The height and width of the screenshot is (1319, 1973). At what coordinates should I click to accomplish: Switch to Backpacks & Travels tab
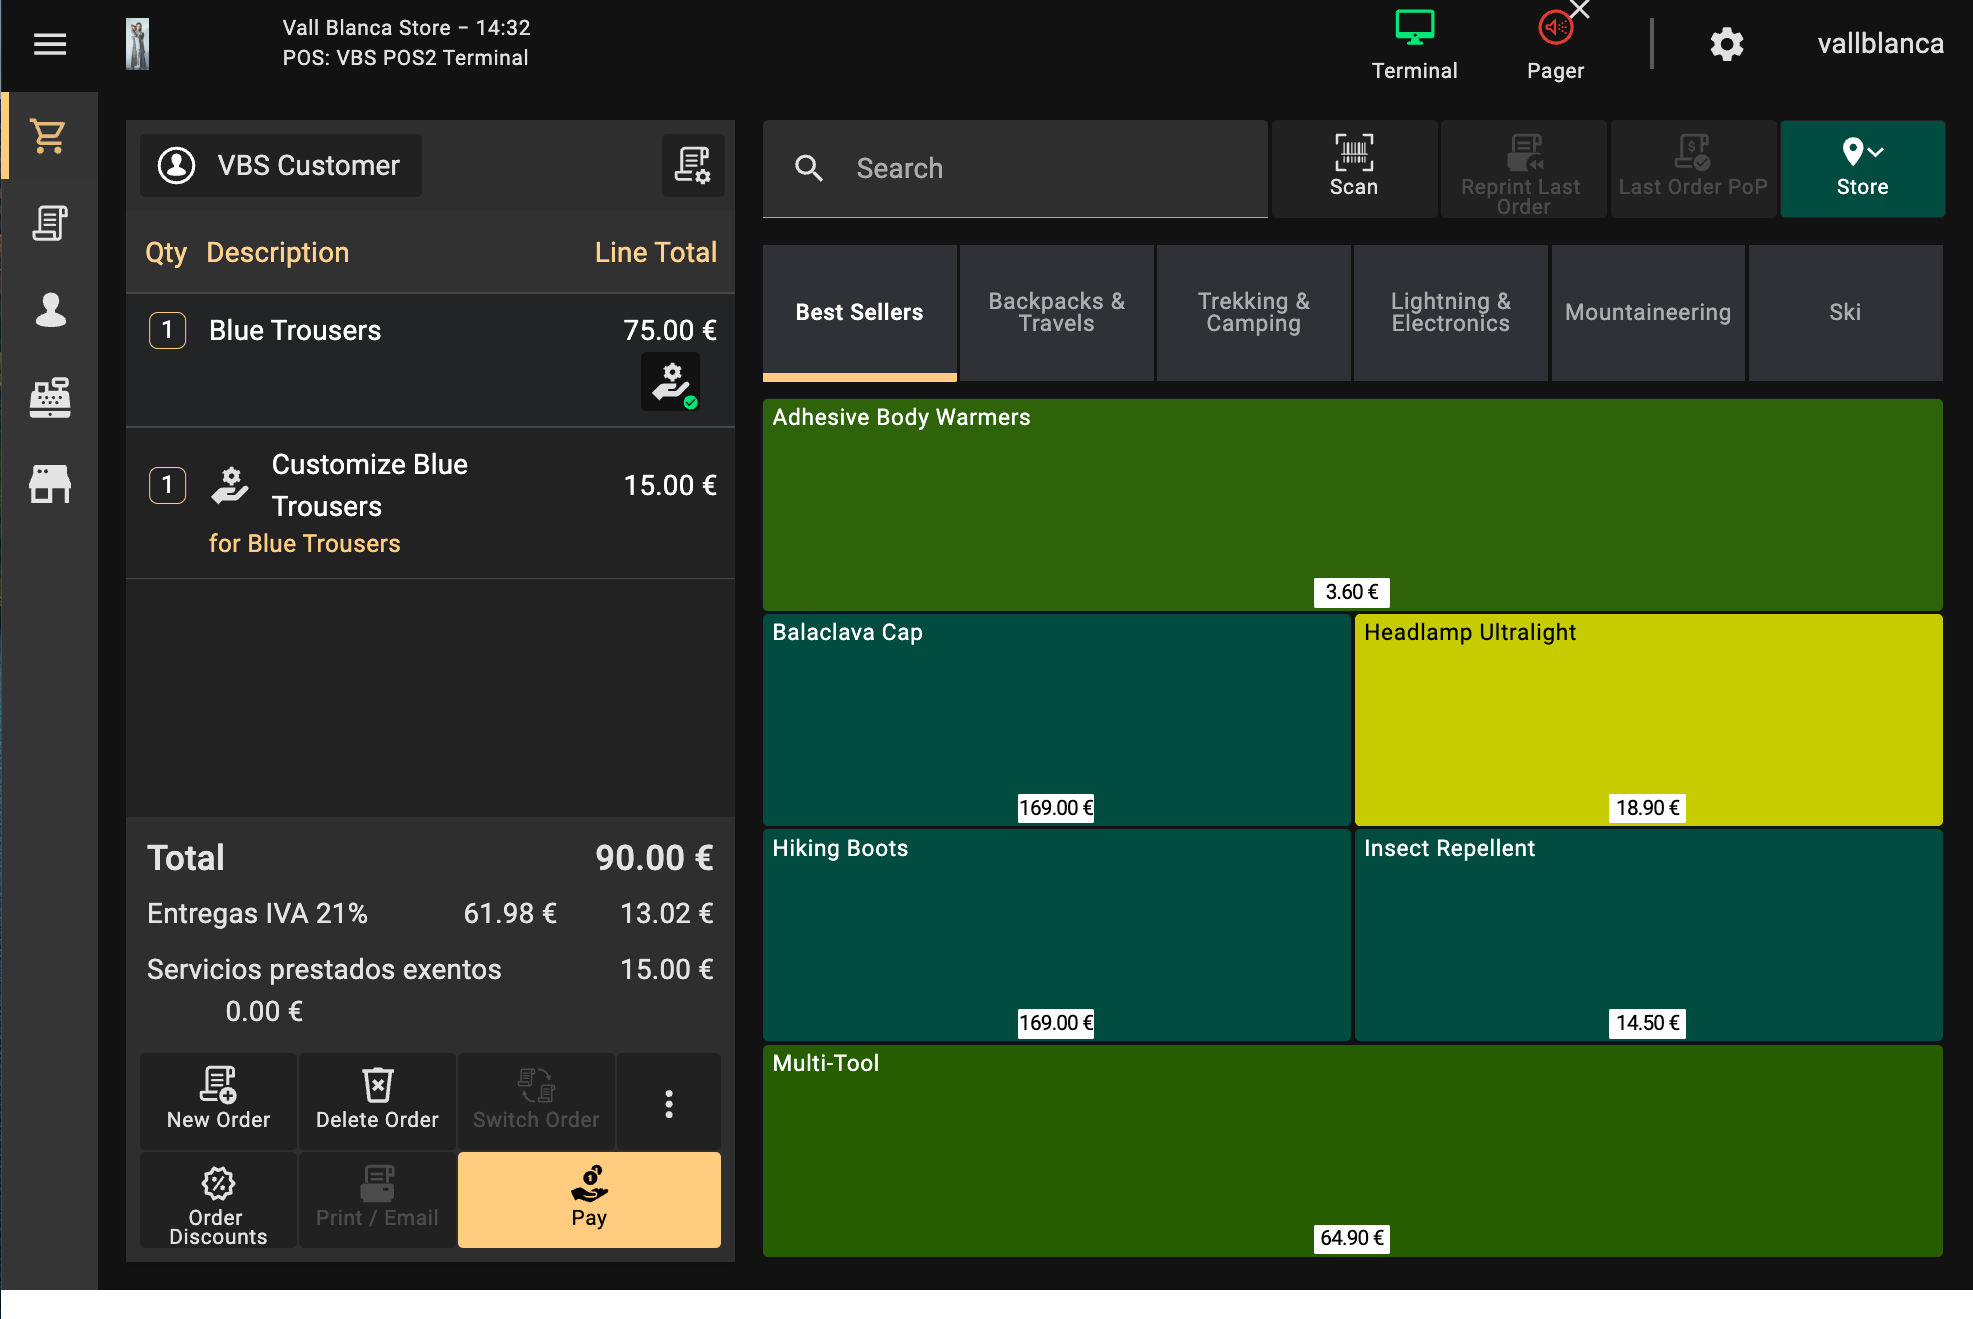[1056, 312]
